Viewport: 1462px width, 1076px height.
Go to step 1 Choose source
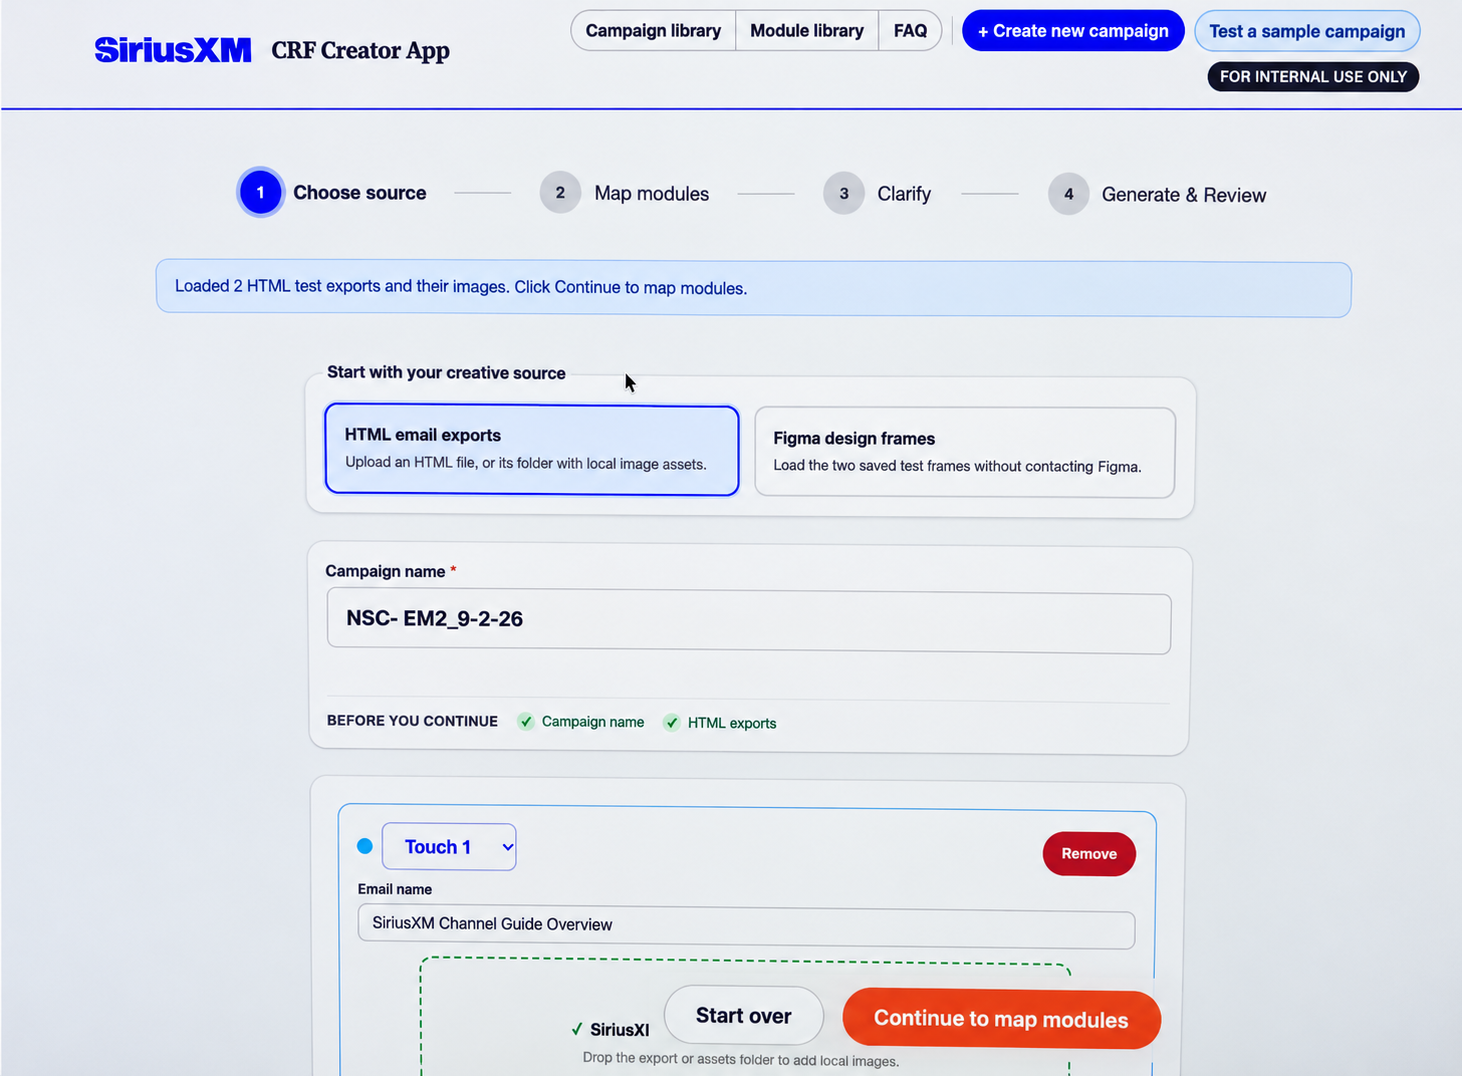click(x=333, y=192)
